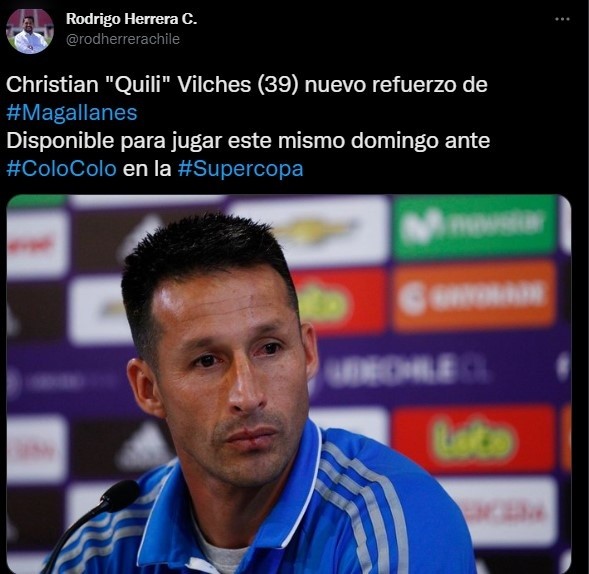Click the tweet text mentioning Vilches
The height and width of the screenshot is (574, 589).
(x=247, y=85)
